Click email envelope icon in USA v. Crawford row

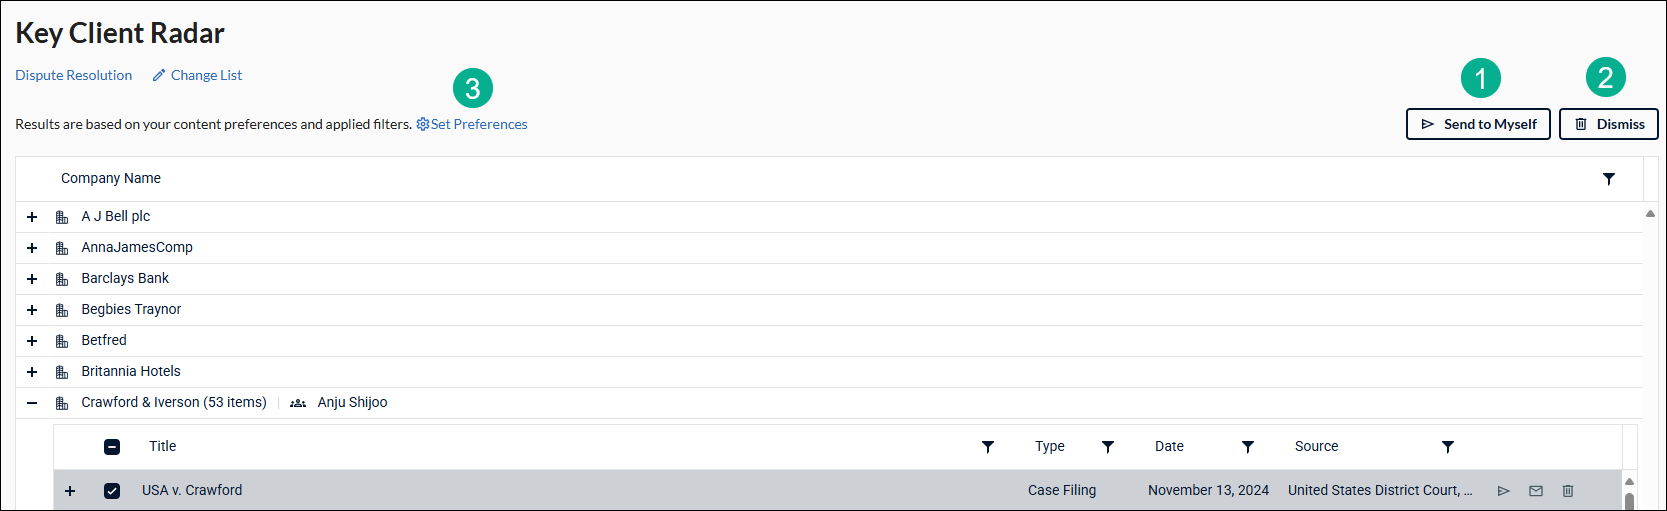(x=1536, y=491)
